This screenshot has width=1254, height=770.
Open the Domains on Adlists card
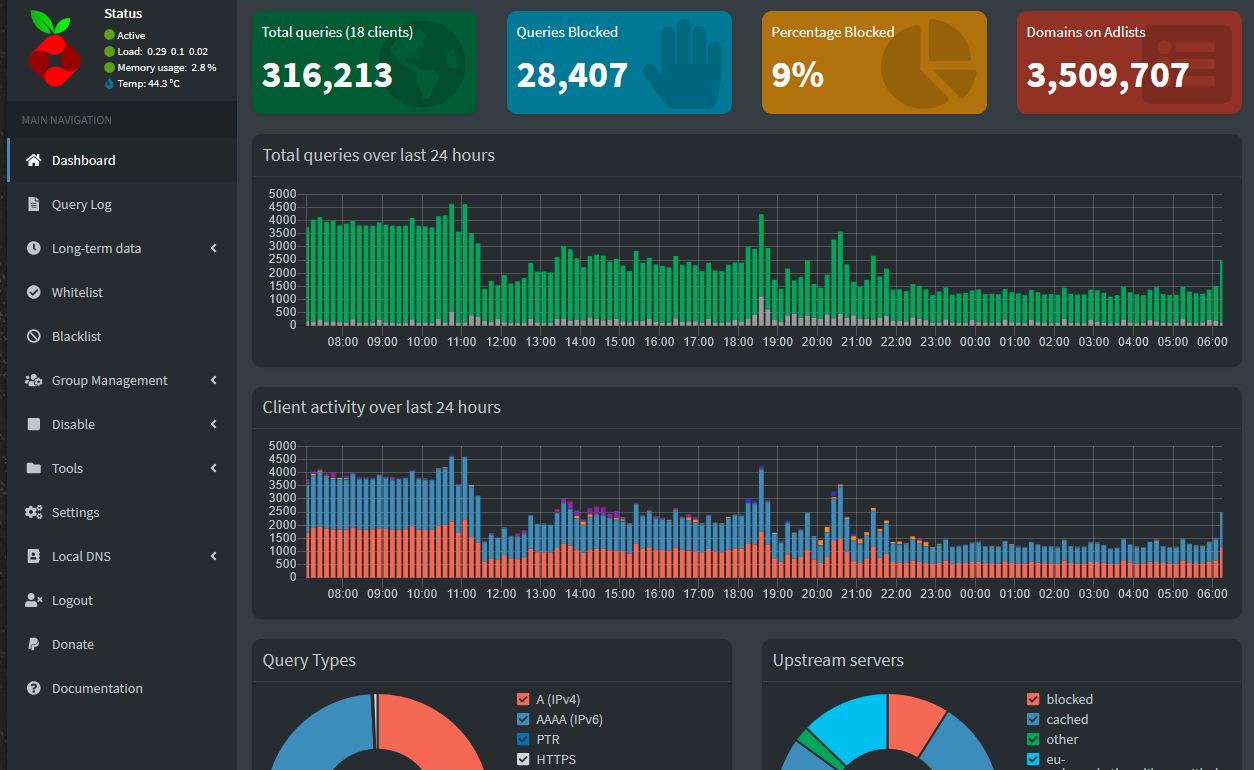(1128, 62)
